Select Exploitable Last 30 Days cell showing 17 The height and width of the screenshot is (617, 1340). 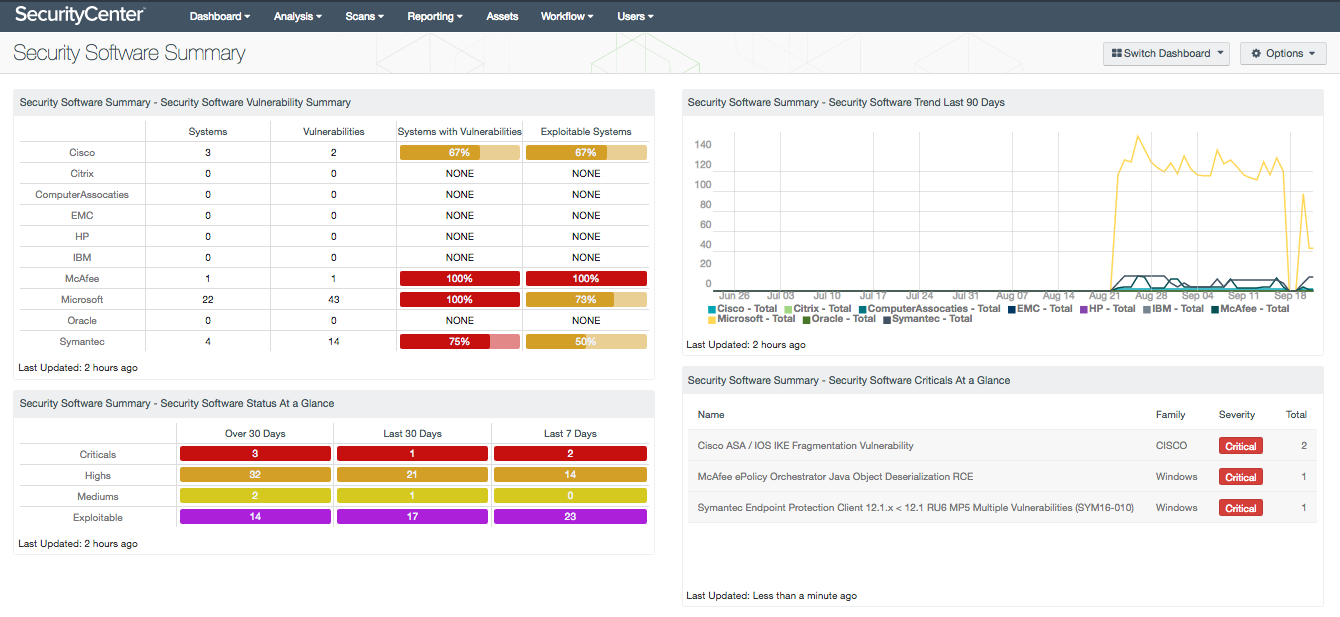point(412,517)
